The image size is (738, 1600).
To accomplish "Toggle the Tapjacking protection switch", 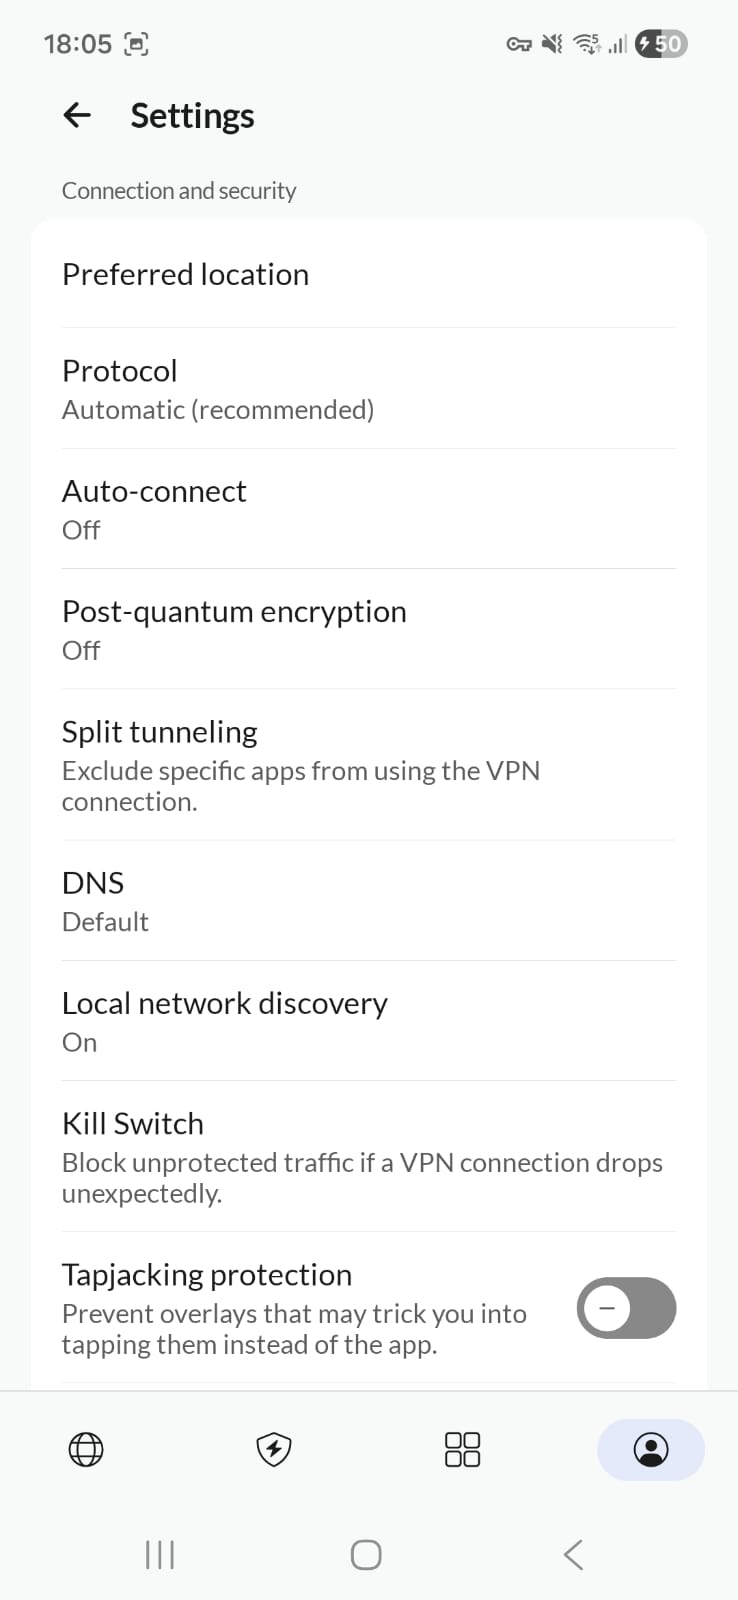I will pos(626,1308).
